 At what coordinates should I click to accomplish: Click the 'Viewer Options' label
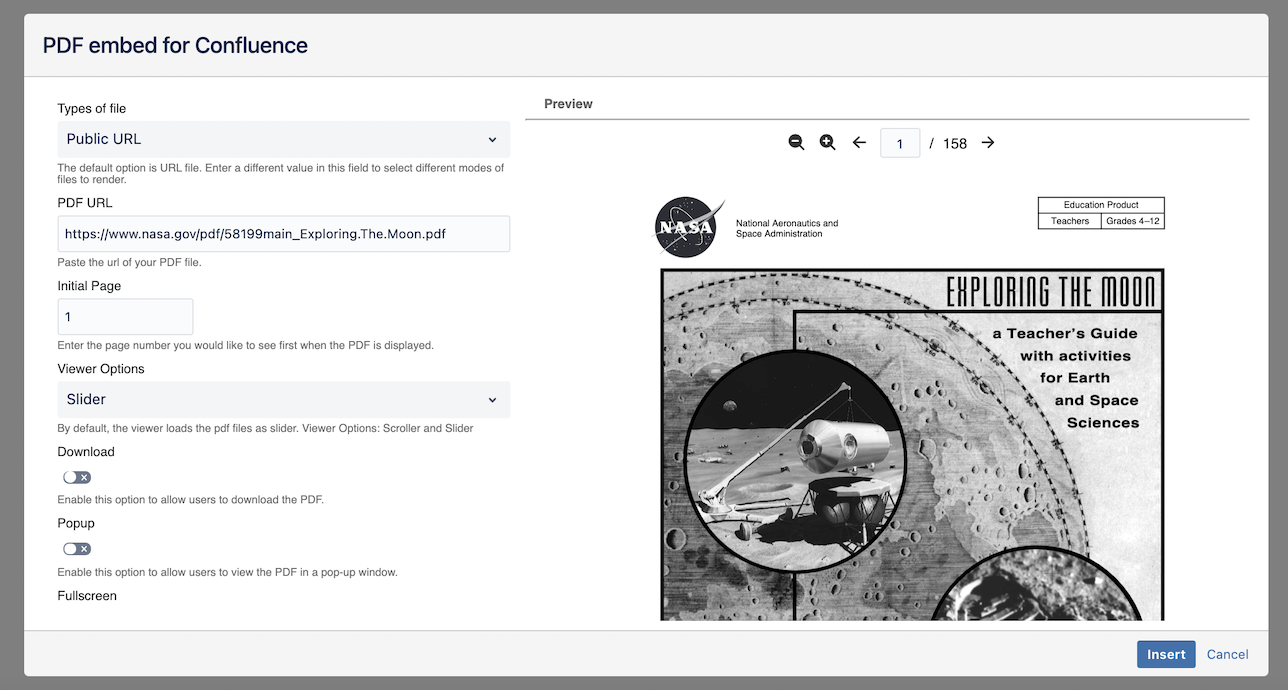(x=101, y=368)
